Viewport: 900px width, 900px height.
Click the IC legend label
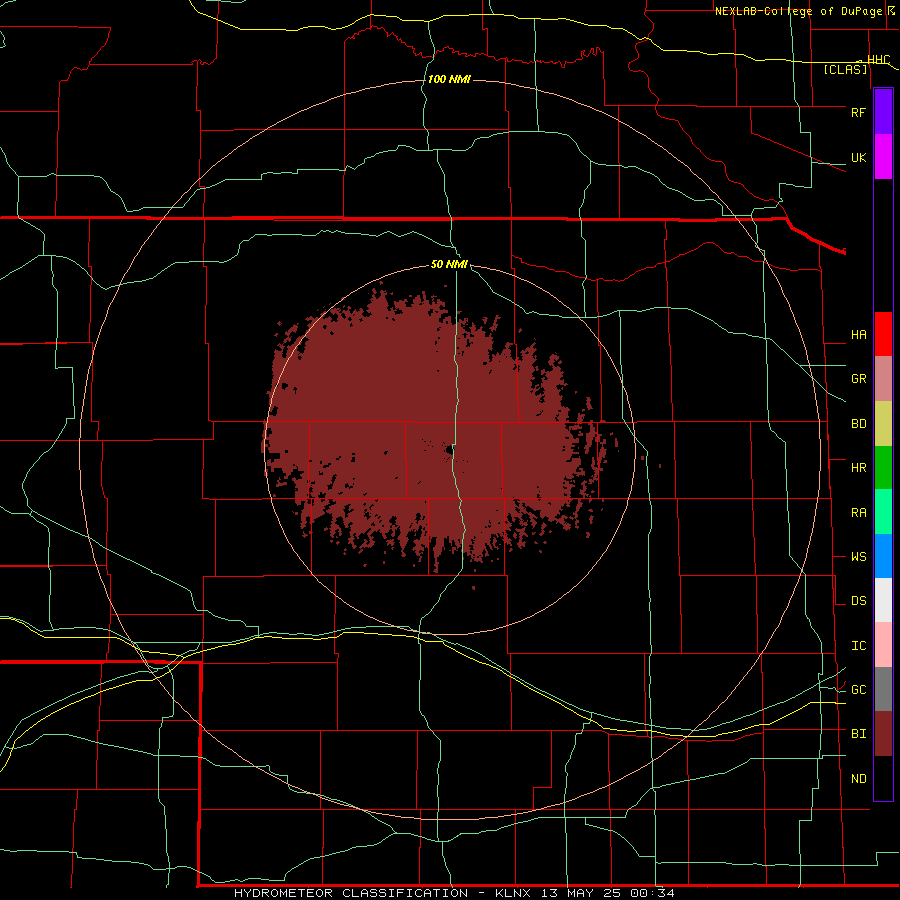click(x=858, y=646)
